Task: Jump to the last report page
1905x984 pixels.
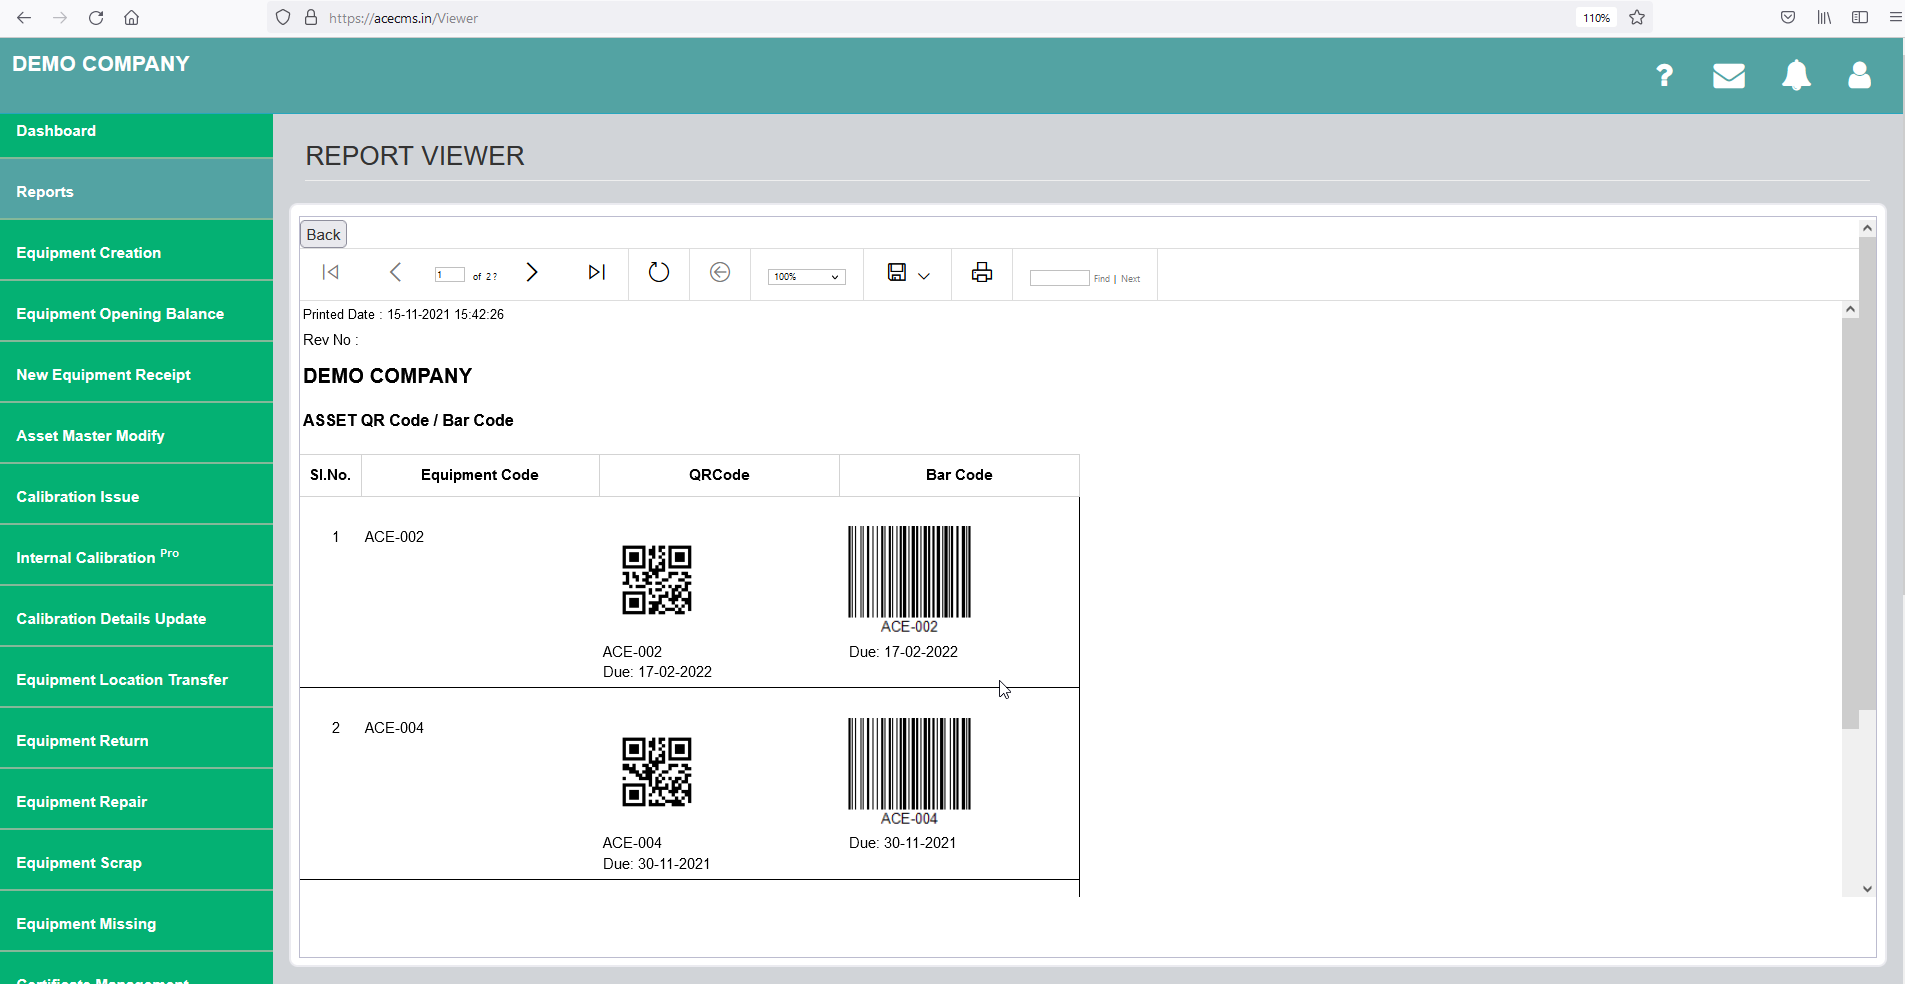Action: (x=596, y=272)
